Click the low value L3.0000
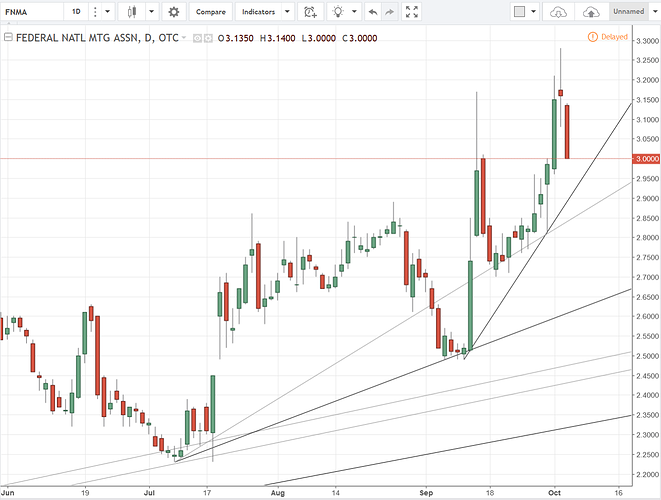The width and height of the screenshot is (661, 500). (319, 38)
